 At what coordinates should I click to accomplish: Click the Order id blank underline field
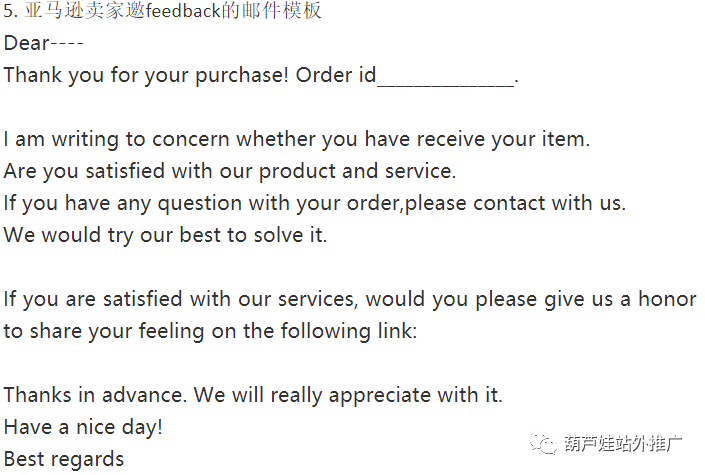tap(446, 76)
